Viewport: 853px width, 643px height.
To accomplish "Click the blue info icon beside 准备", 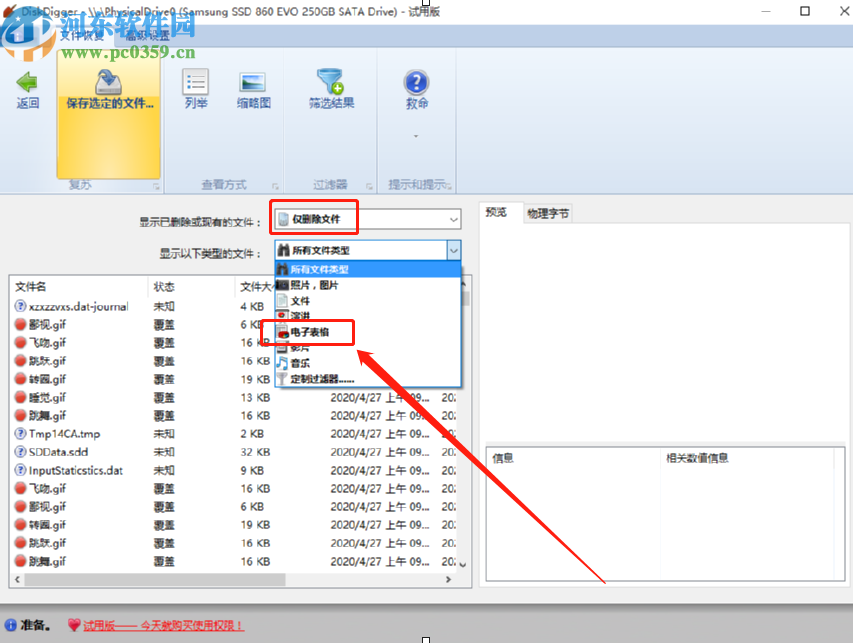I will click(x=10, y=626).
